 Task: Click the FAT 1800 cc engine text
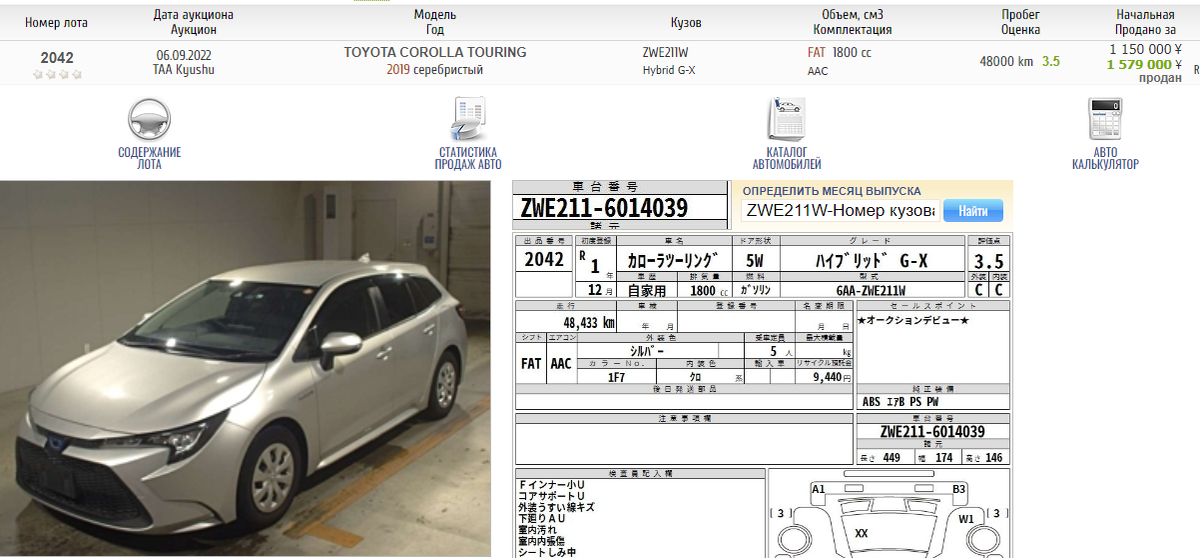[x=839, y=52]
